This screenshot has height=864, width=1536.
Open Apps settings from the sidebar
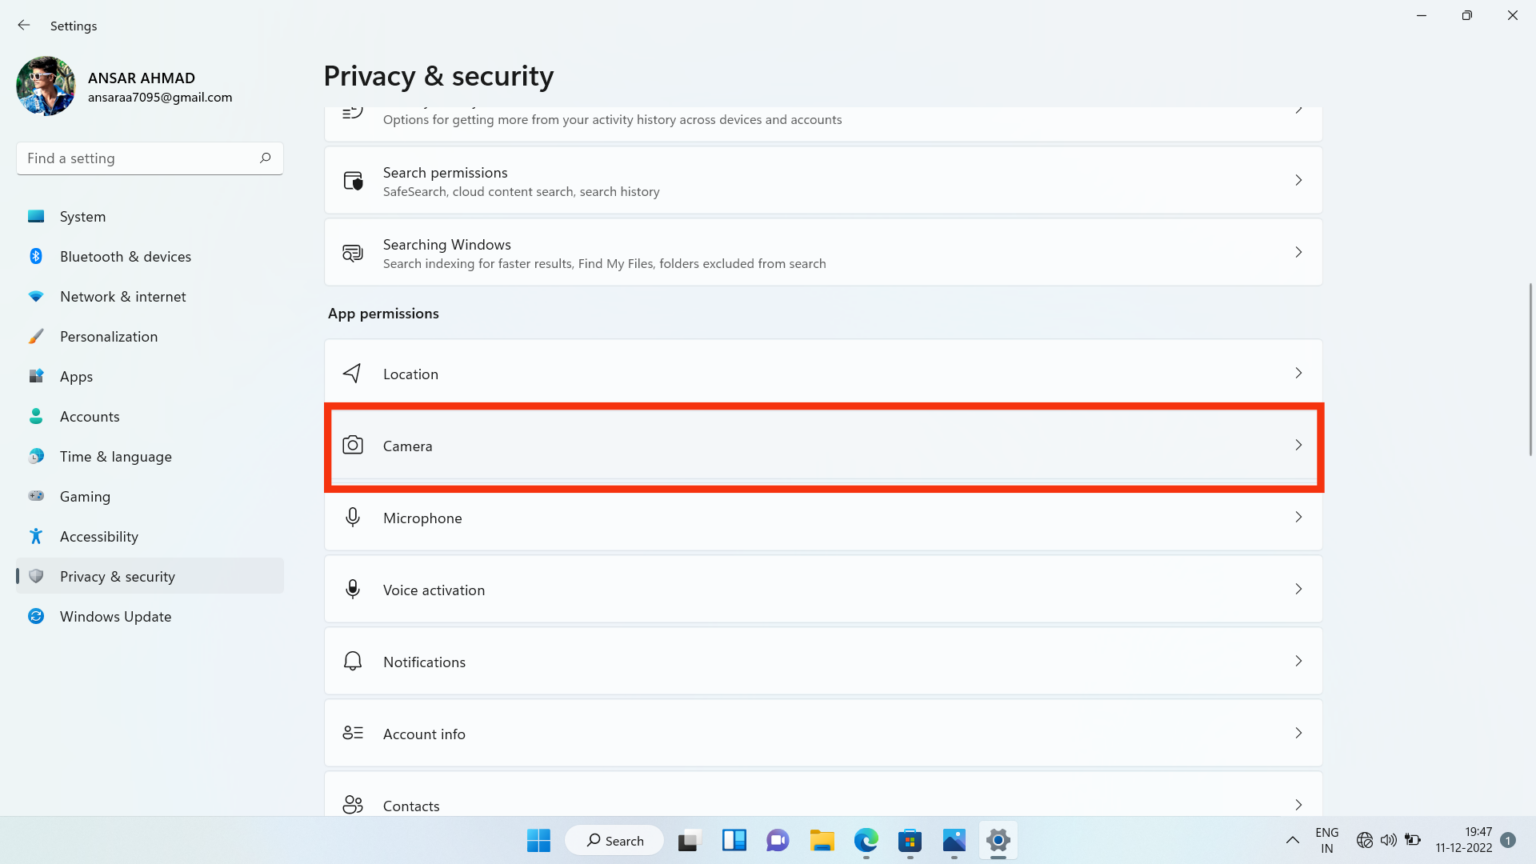76,376
